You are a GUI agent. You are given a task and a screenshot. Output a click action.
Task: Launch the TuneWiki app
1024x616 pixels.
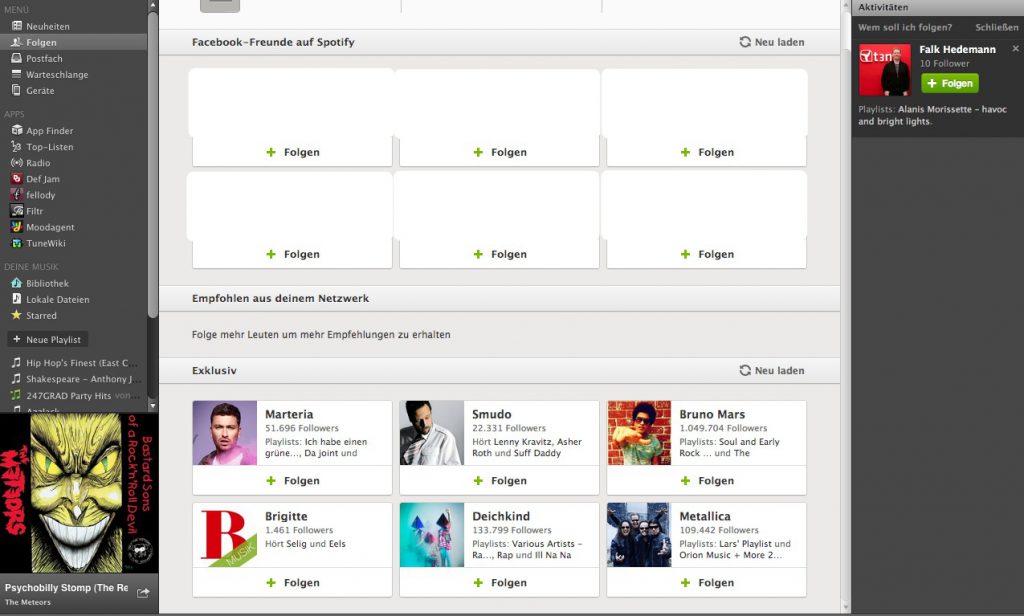[45, 243]
